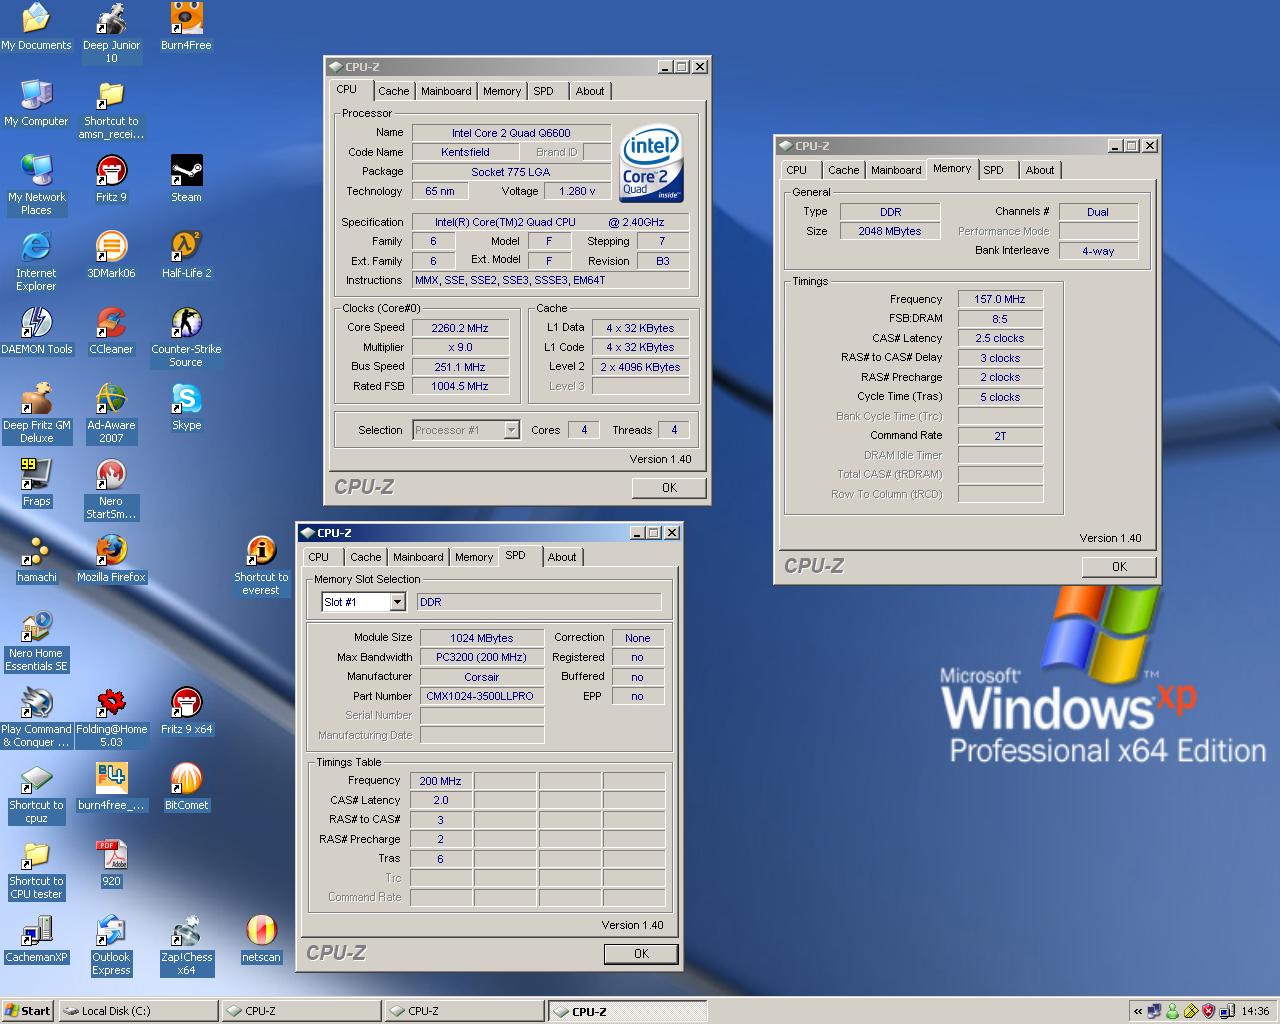The image size is (1280, 1024).
Task: Open the Mainboard tab in the Memory window
Action: (x=896, y=170)
